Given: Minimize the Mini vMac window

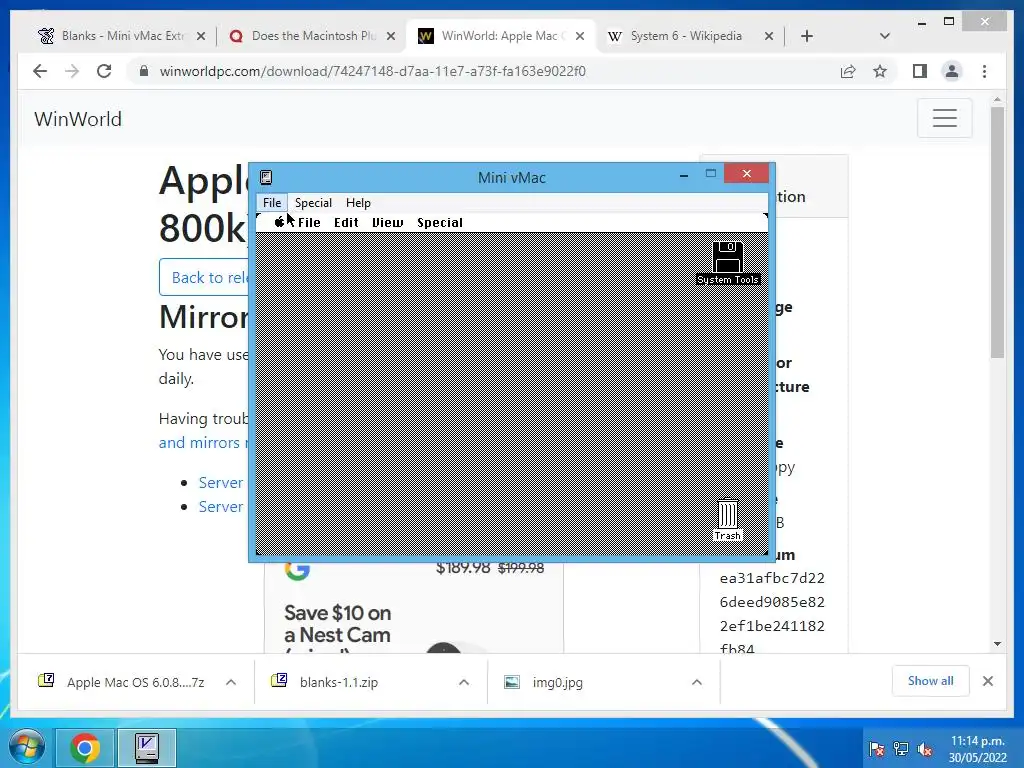Looking at the screenshot, I should coord(684,174).
